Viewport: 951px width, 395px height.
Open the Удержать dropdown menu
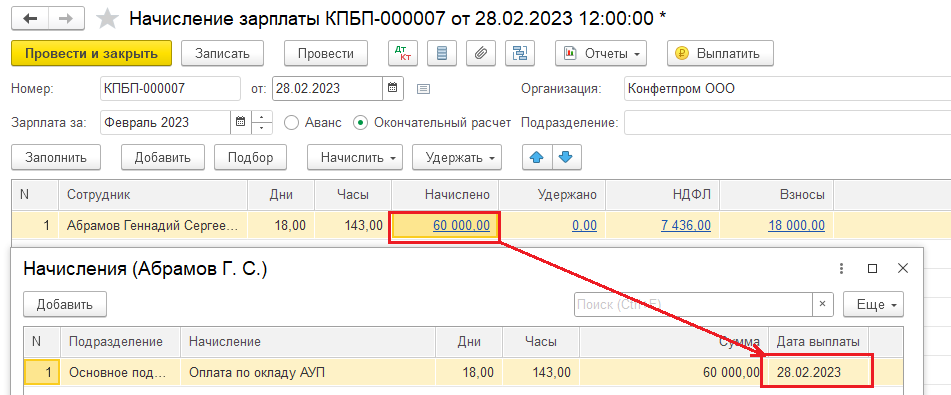coord(457,157)
